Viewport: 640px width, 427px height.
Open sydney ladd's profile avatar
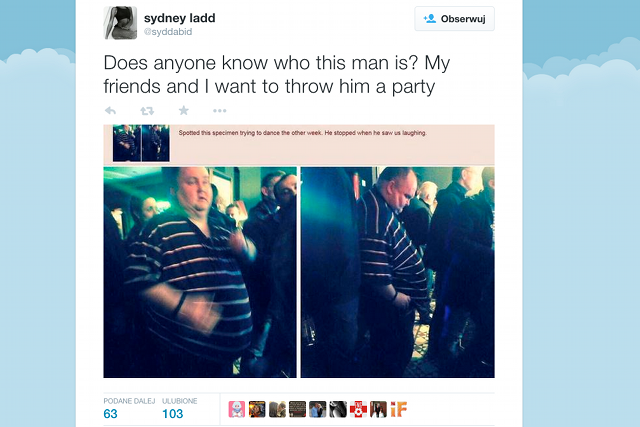[x=120, y=23]
